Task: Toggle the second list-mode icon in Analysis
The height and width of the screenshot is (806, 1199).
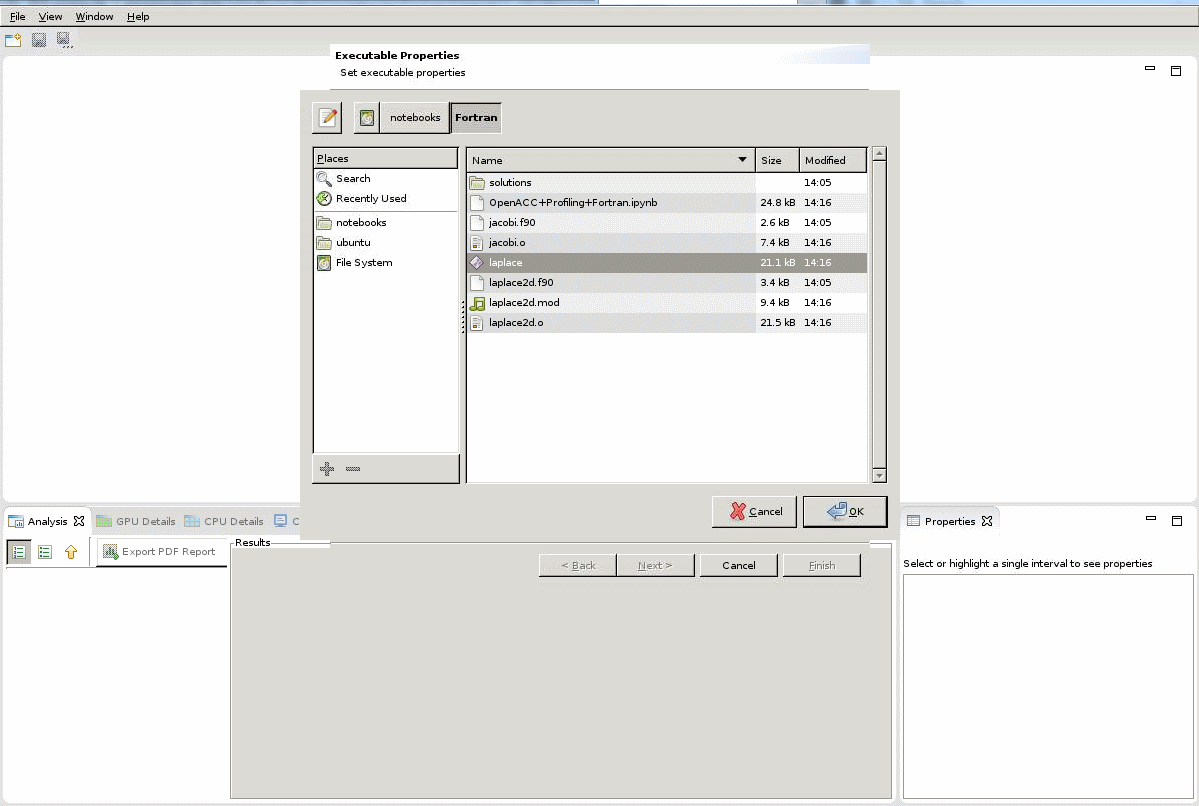Action: (45, 552)
